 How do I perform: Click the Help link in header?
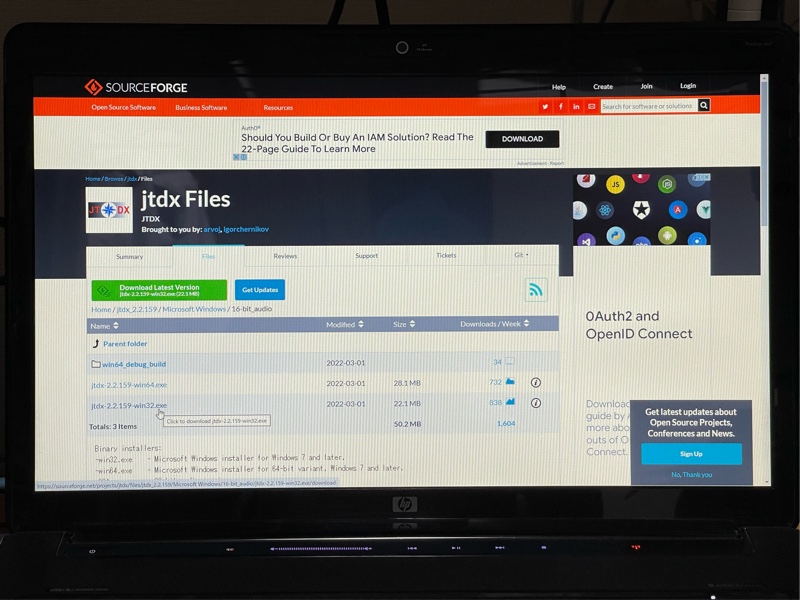(559, 87)
